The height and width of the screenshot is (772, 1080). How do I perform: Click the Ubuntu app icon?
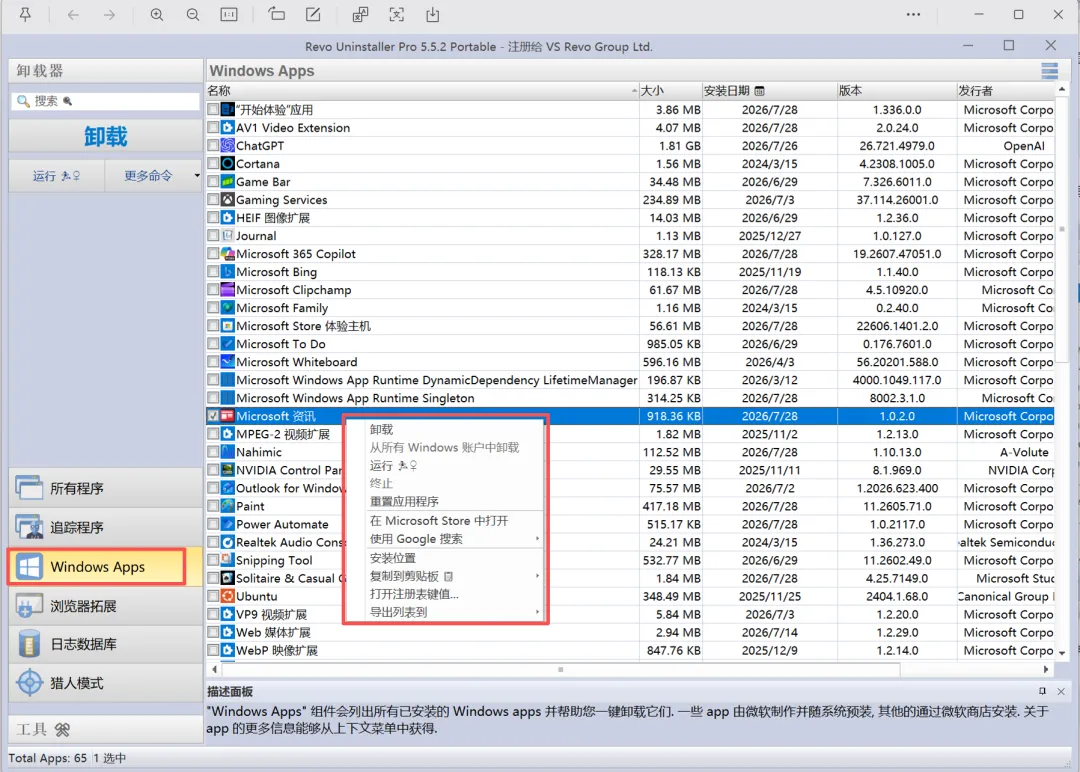(x=227, y=596)
